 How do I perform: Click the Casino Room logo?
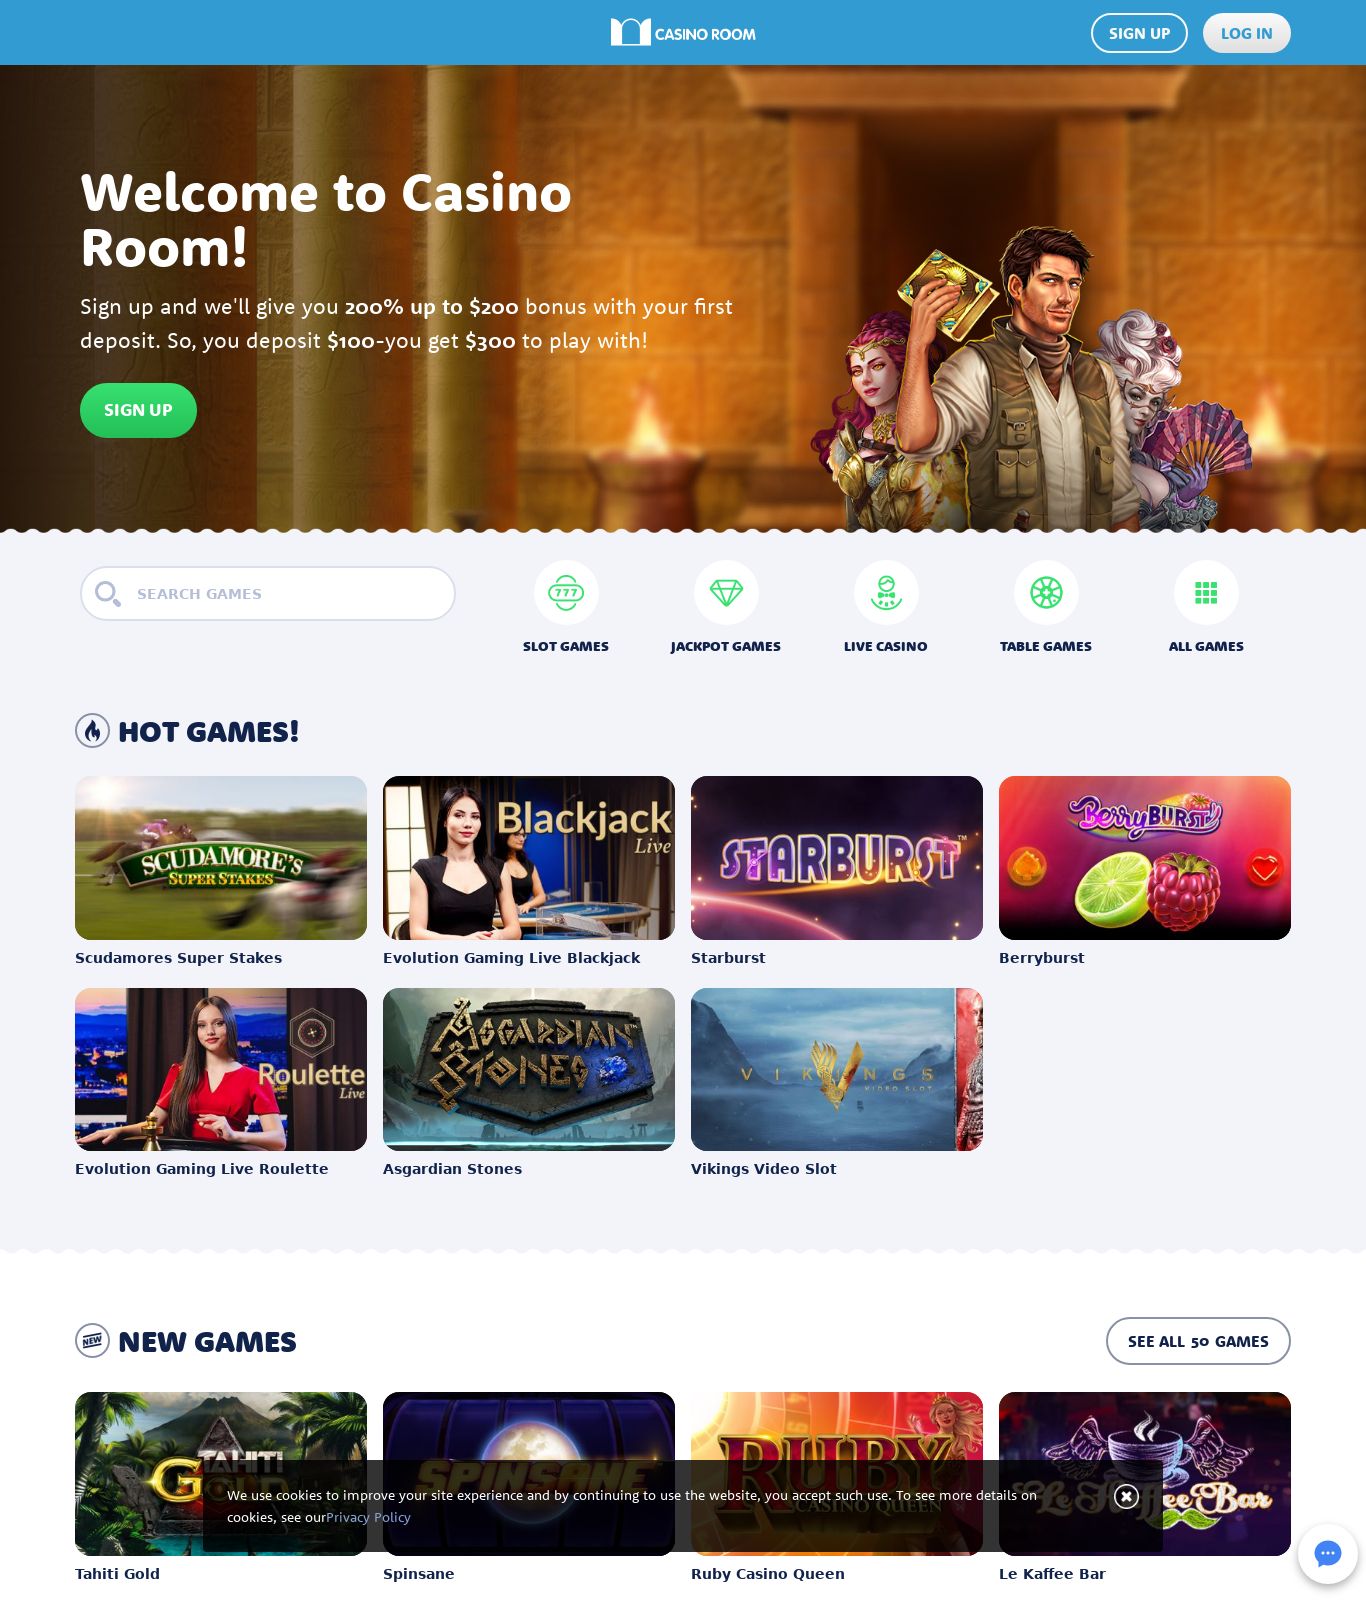(x=683, y=33)
